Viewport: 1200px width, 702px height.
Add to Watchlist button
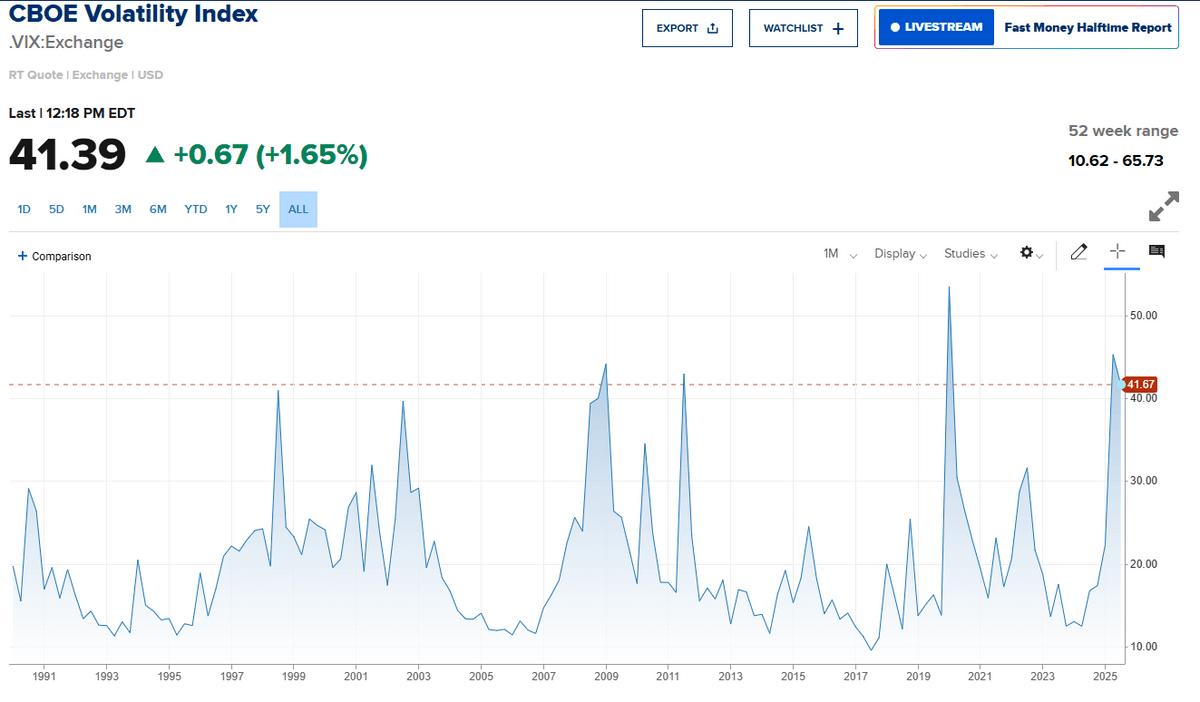pyautogui.click(x=803, y=28)
